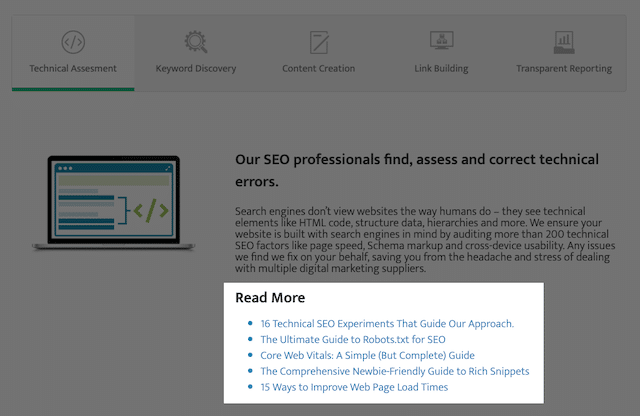The image size is (640, 416).
Task: Click the laptop code illustration
Action: 113,202
